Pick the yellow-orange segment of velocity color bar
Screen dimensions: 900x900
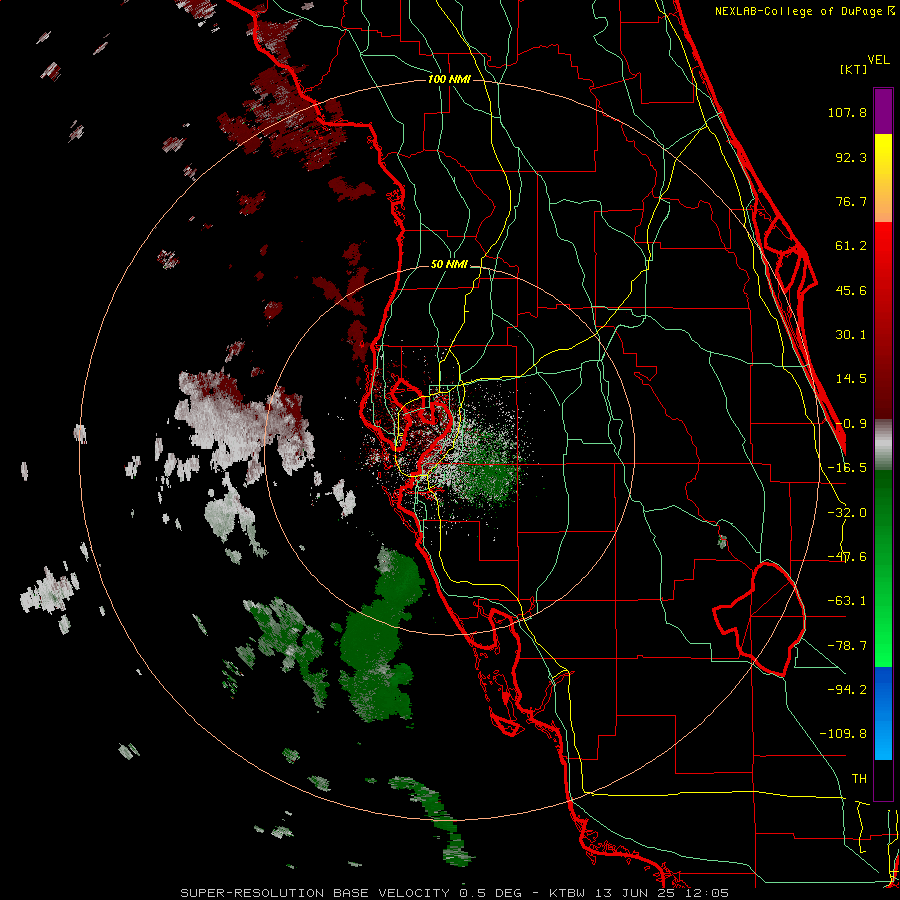point(883,179)
